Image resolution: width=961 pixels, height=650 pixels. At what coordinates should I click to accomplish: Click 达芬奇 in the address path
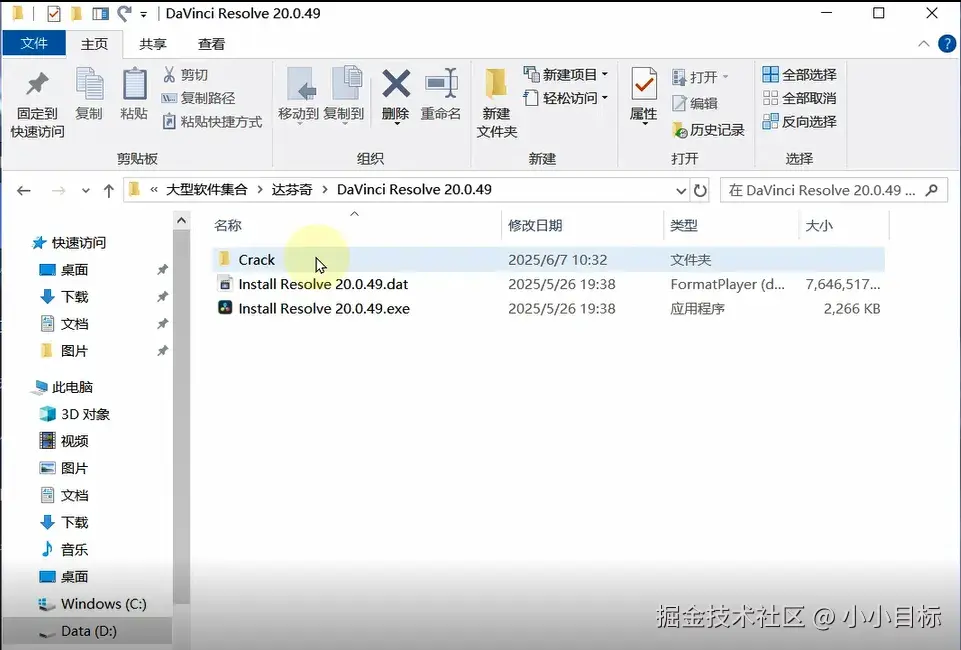(292, 190)
